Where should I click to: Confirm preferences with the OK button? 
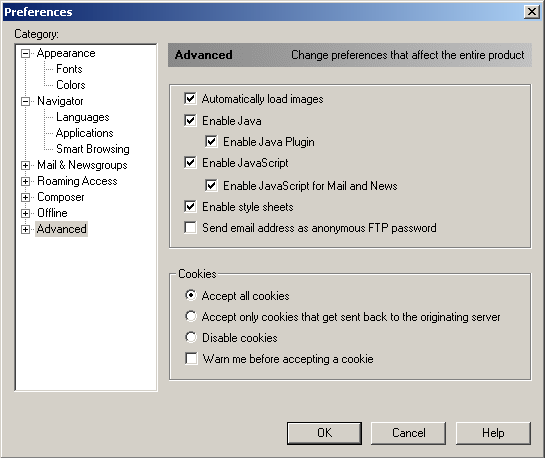(324, 433)
